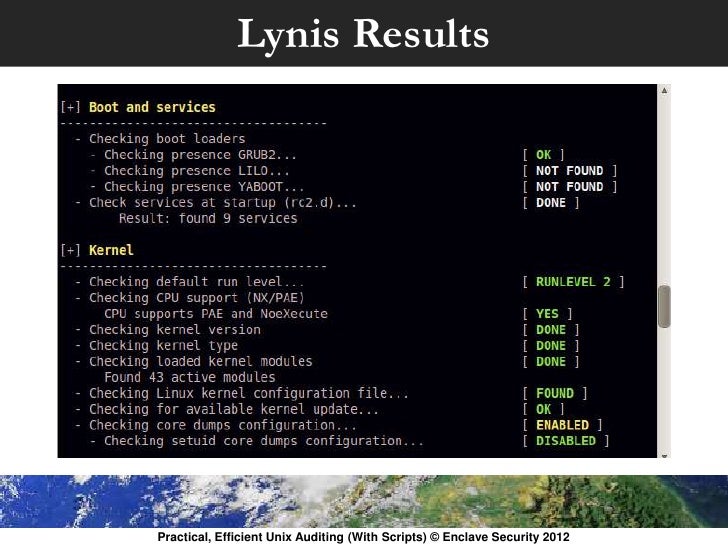Click Checking default run level line
Image resolution: width=728 pixels, height=546 pixels.
[189, 282]
